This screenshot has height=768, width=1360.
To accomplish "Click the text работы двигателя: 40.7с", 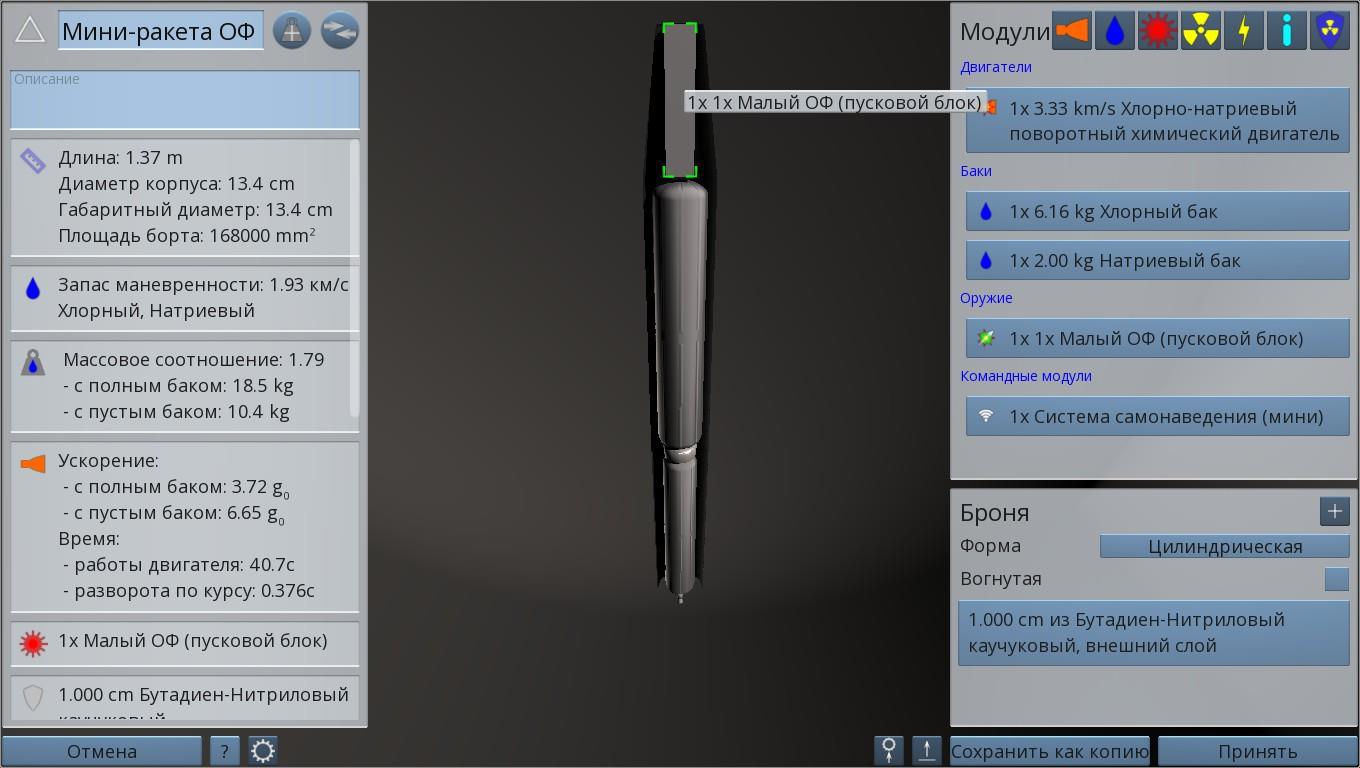I will click(x=178, y=565).
